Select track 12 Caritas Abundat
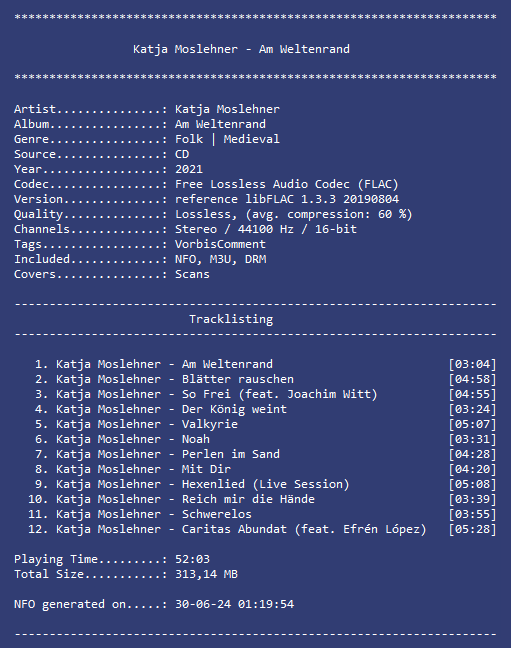511x648 pixels. tap(262, 529)
